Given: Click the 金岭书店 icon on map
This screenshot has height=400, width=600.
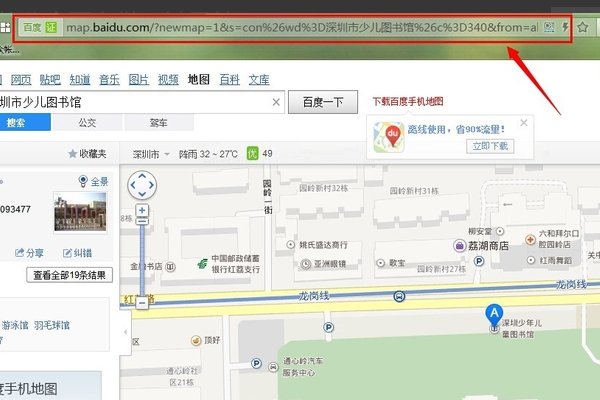Looking at the screenshot, I should tap(170, 266).
